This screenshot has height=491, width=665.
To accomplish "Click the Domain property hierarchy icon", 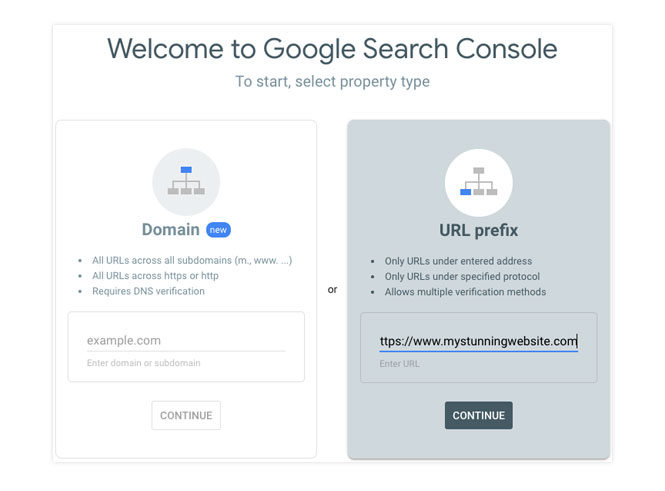I will 186,181.
